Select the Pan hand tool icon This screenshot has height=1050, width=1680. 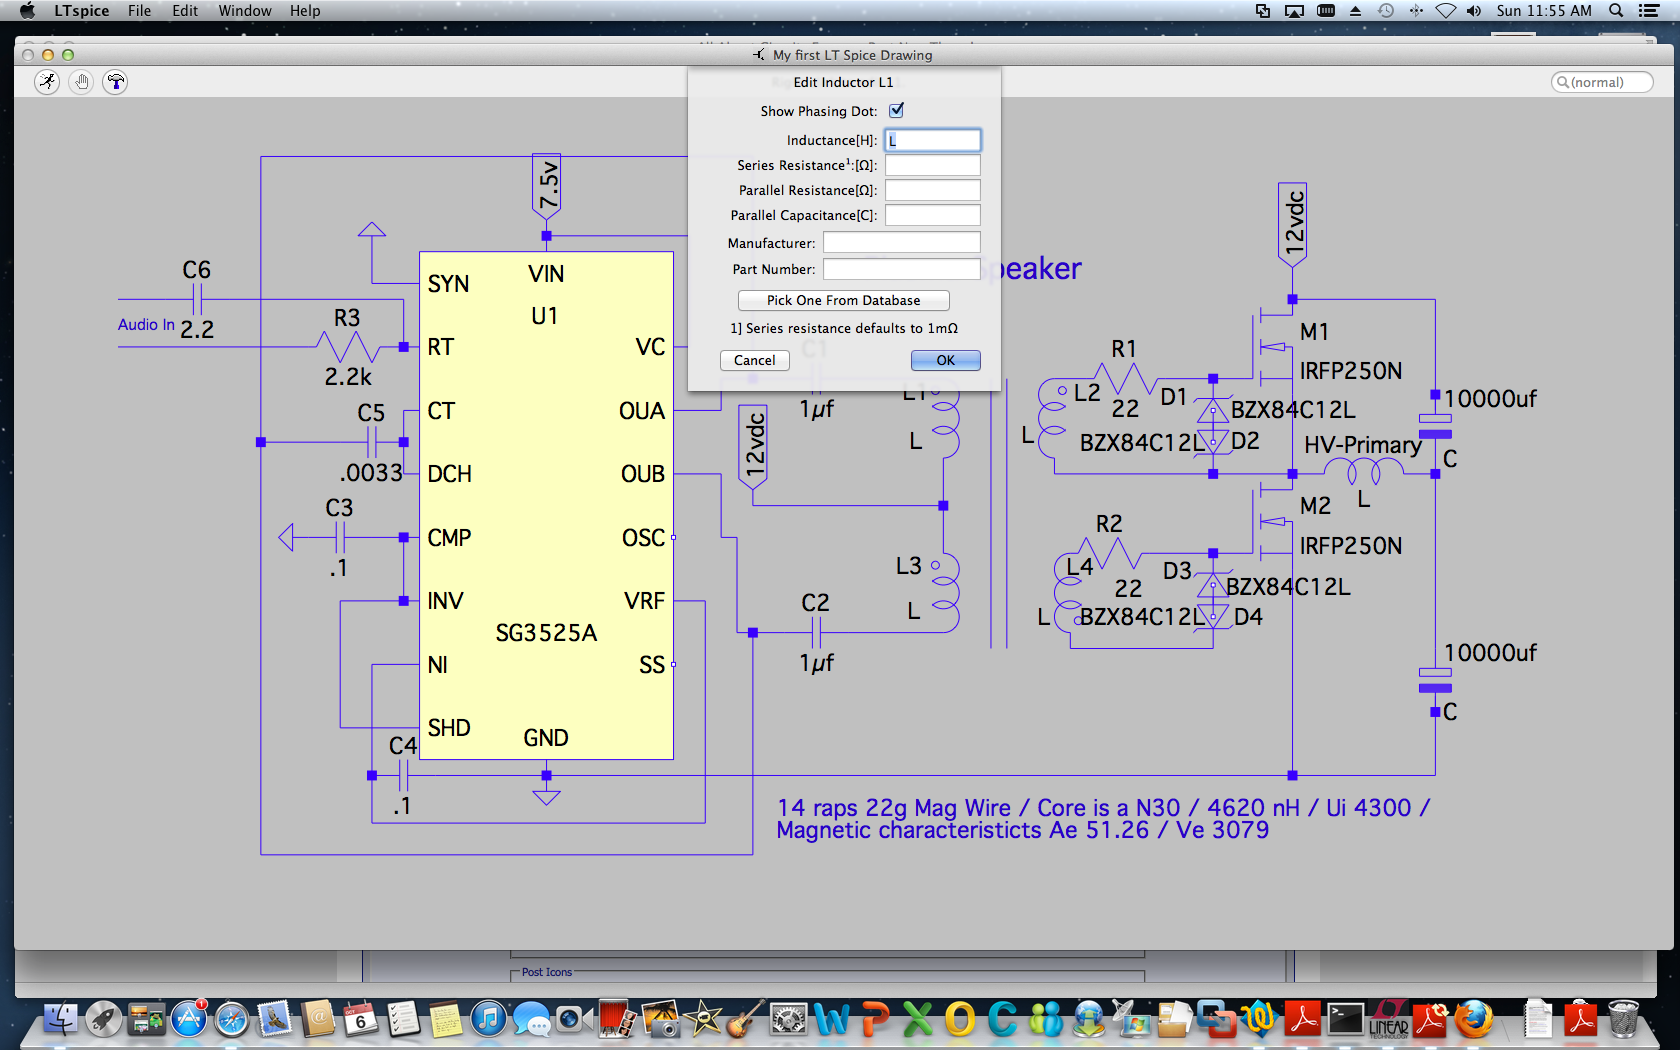[x=81, y=82]
